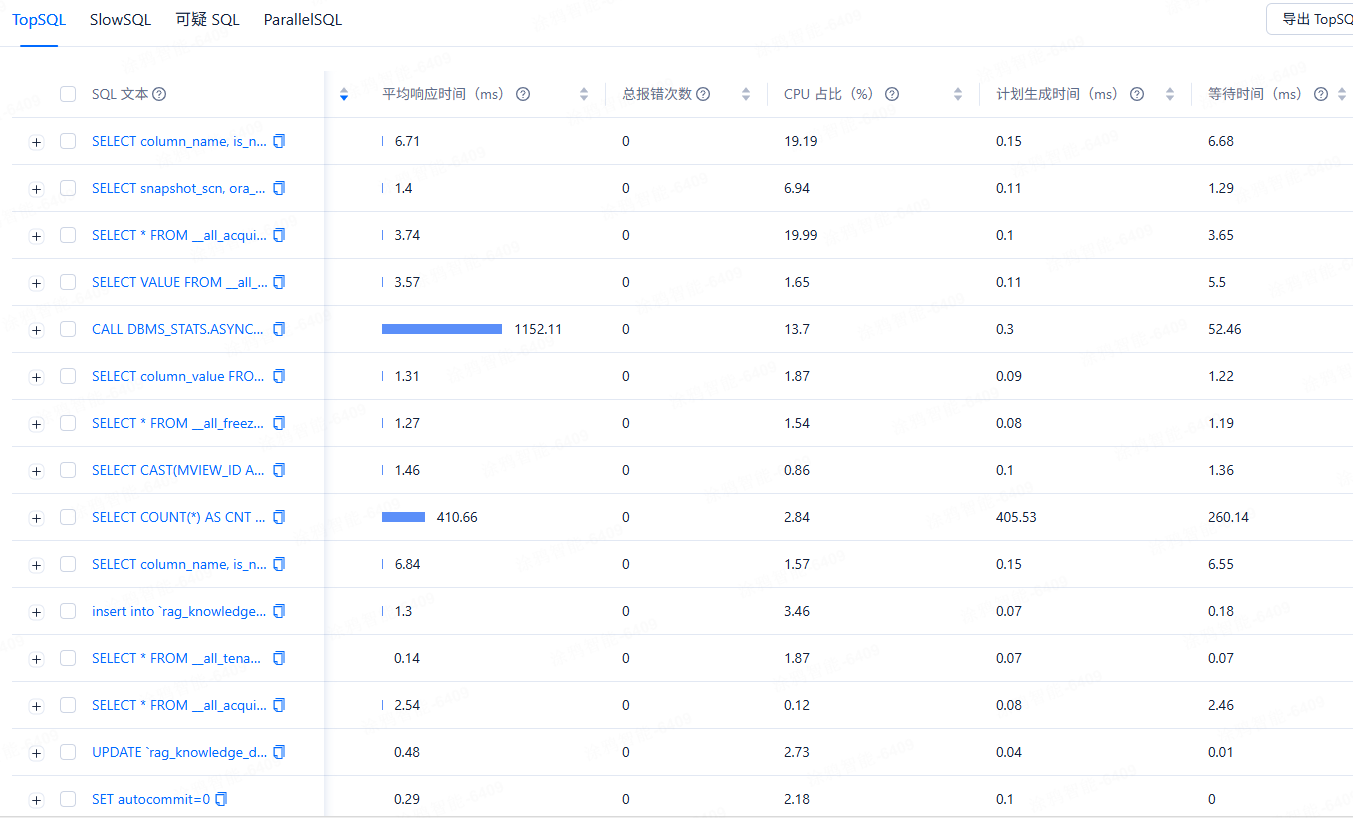Copy the CALL DBMS_STATS.ASYNC SQL text
This screenshot has height=818, width=1353.
pos(279,329)
